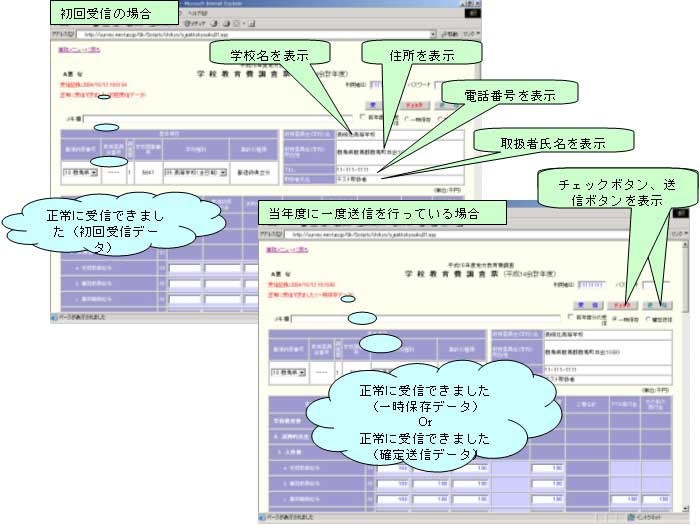This screenshot has height=525, width=700.
Task: Tick the 前年度分 checkbox in the back window
Action: [362, 117]
